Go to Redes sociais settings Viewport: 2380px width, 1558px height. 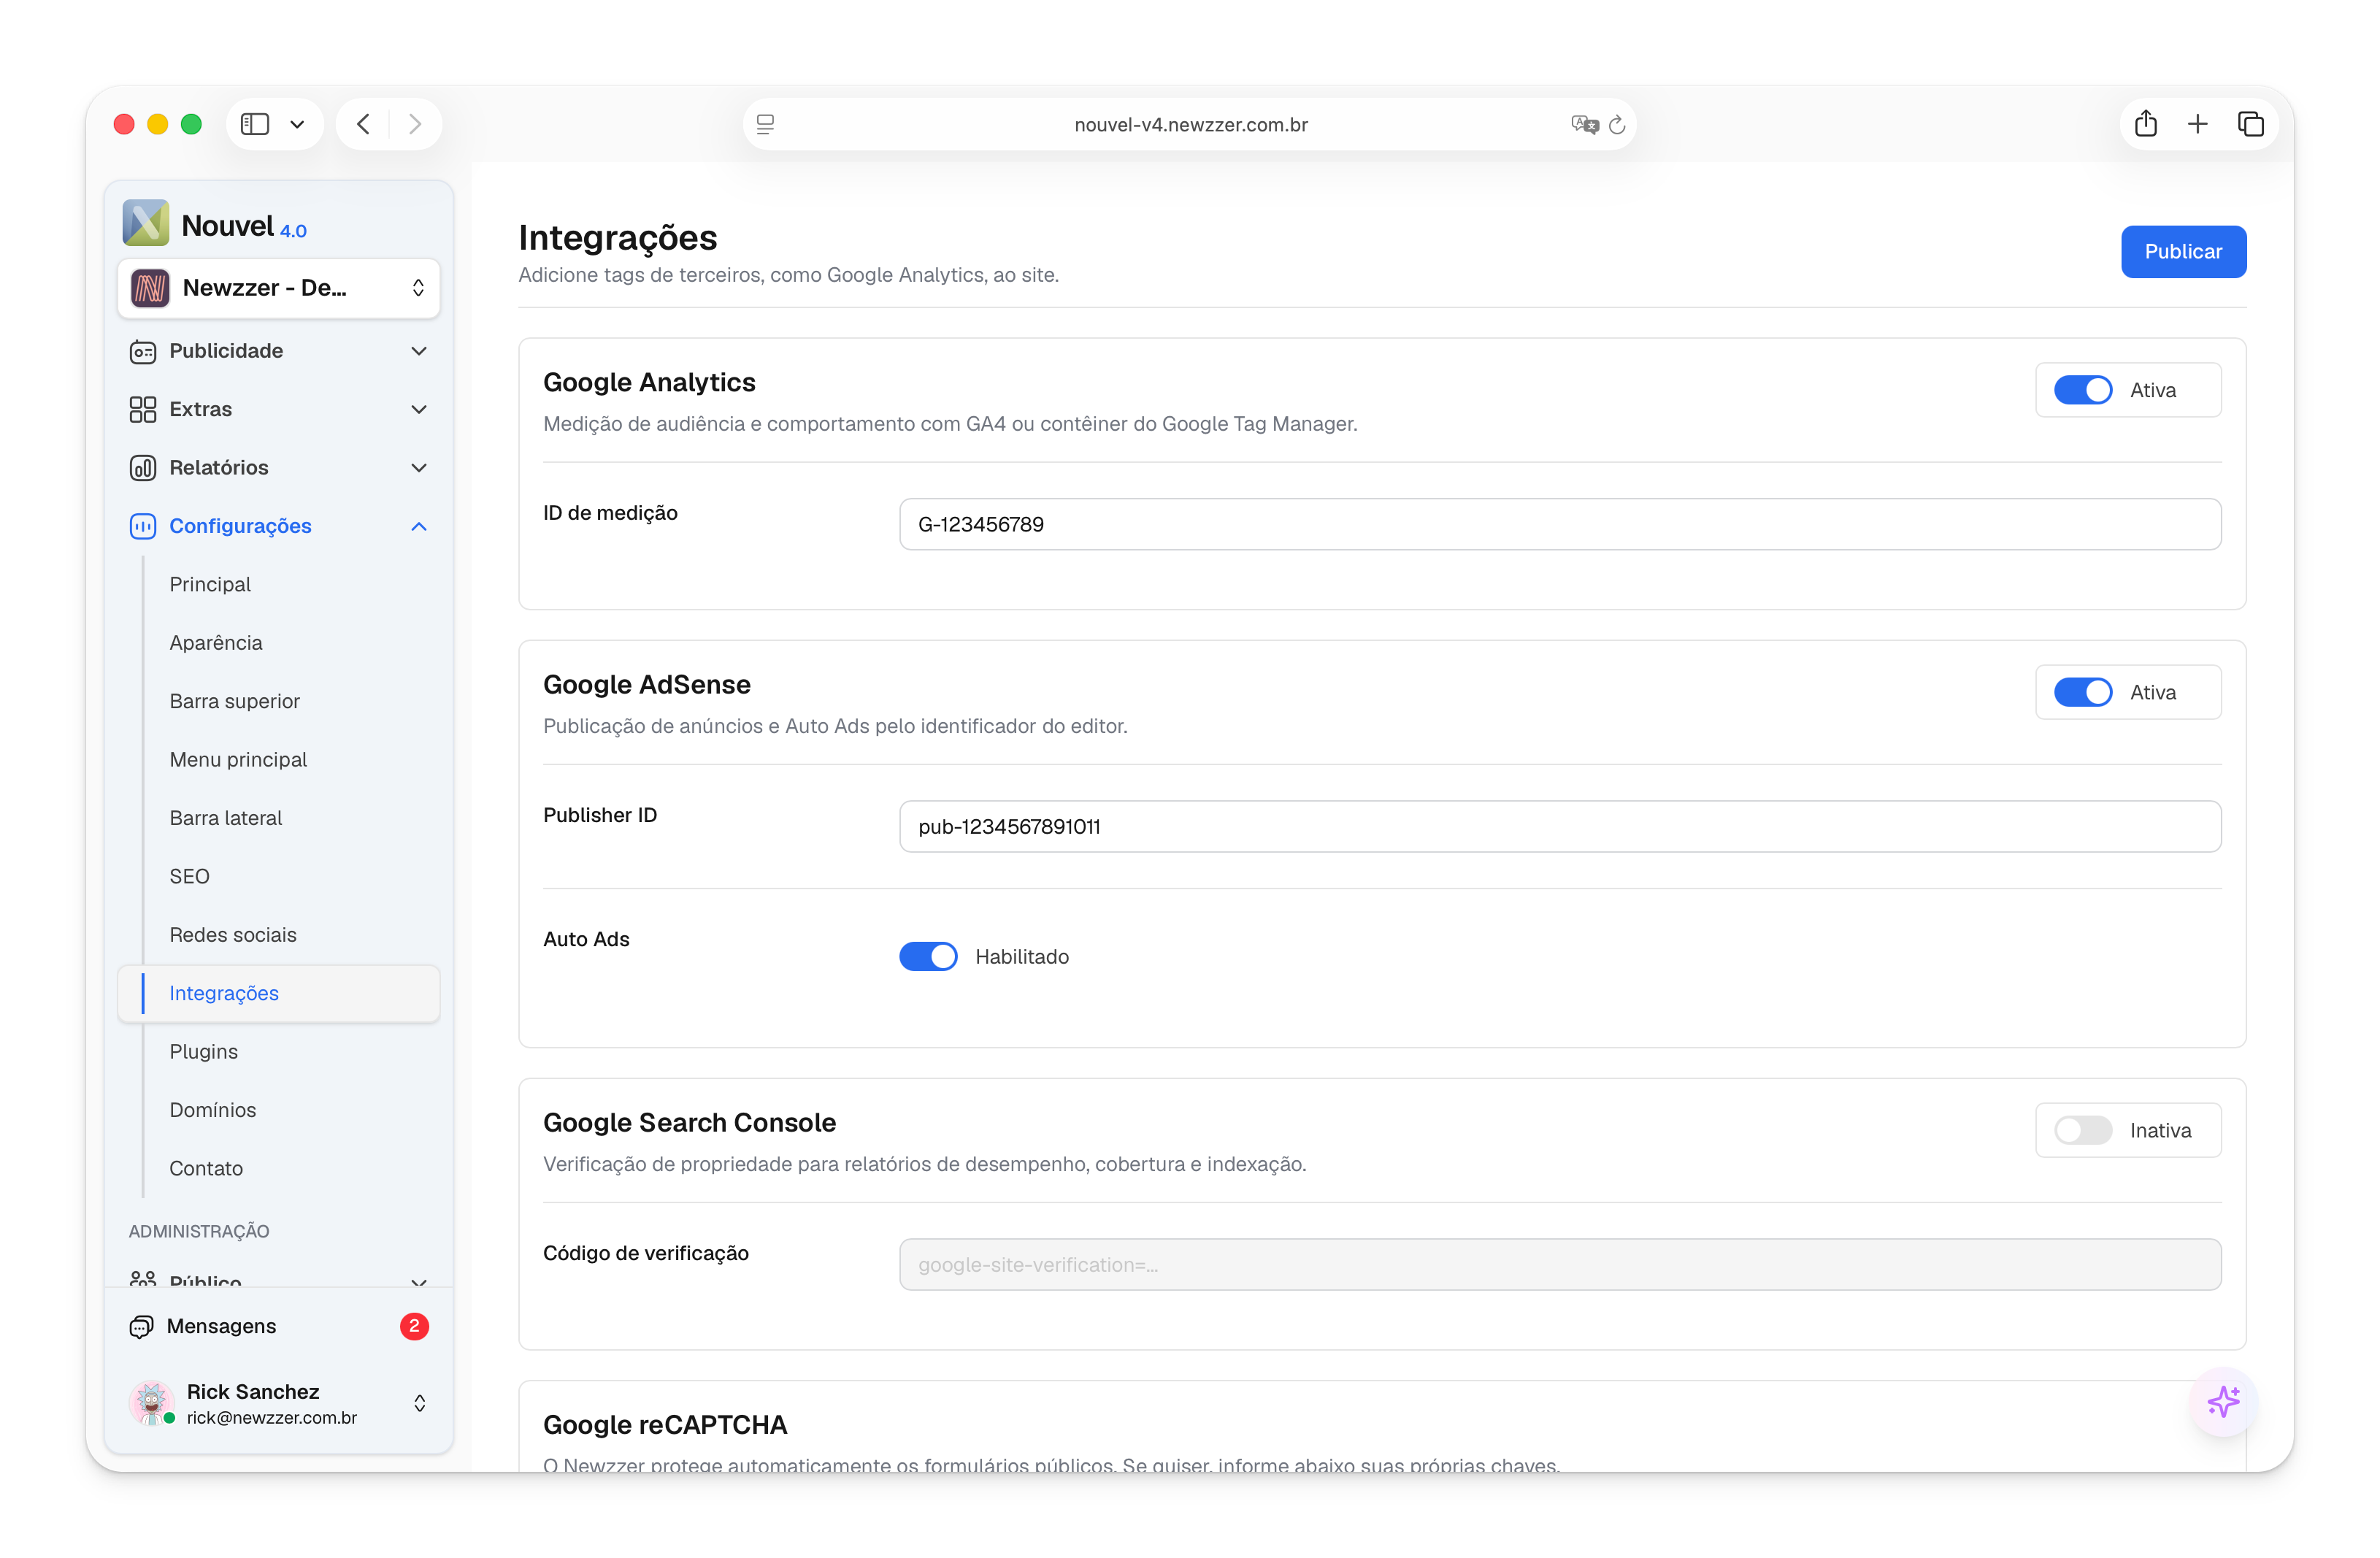(x=233, y=935)
